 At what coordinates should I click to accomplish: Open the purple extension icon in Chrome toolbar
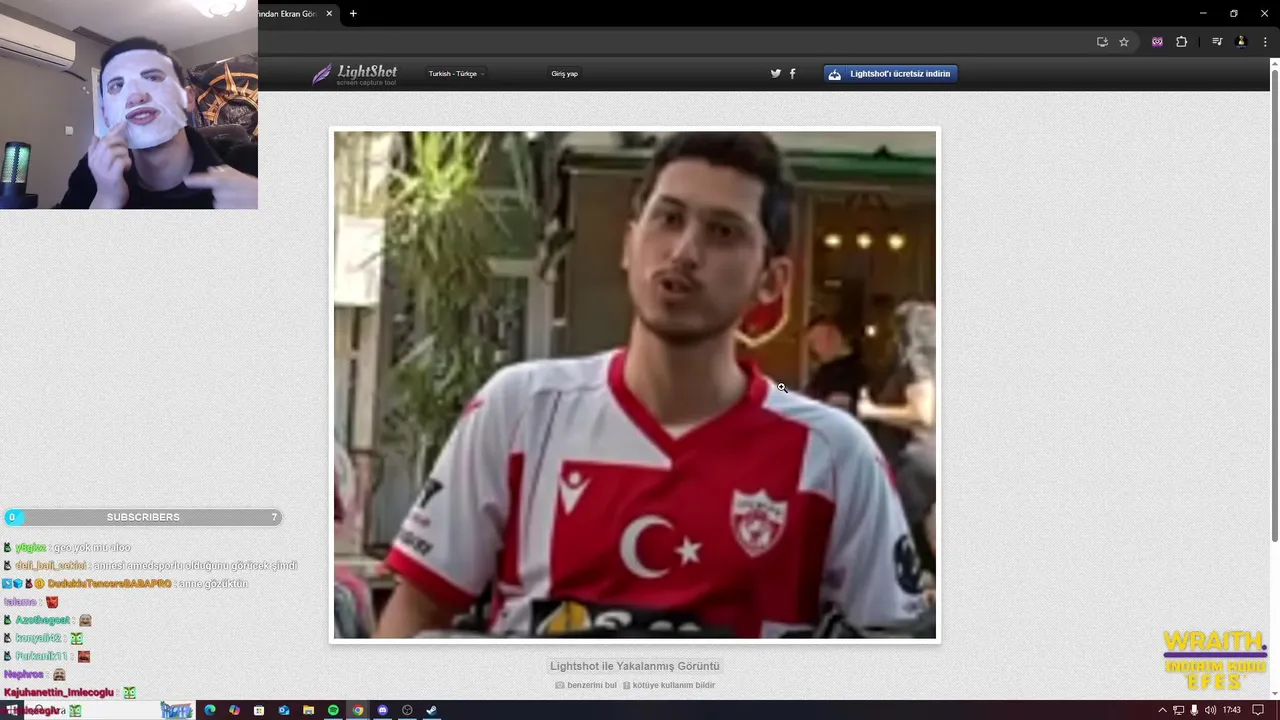[1157, 42]
